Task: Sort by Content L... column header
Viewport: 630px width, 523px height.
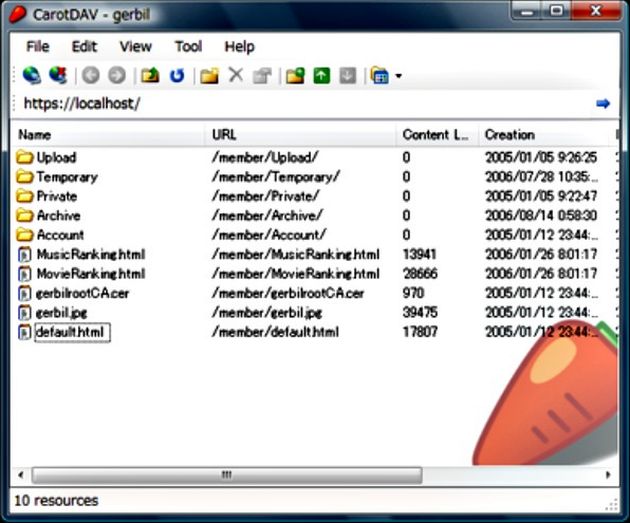Action: (438, 135)
